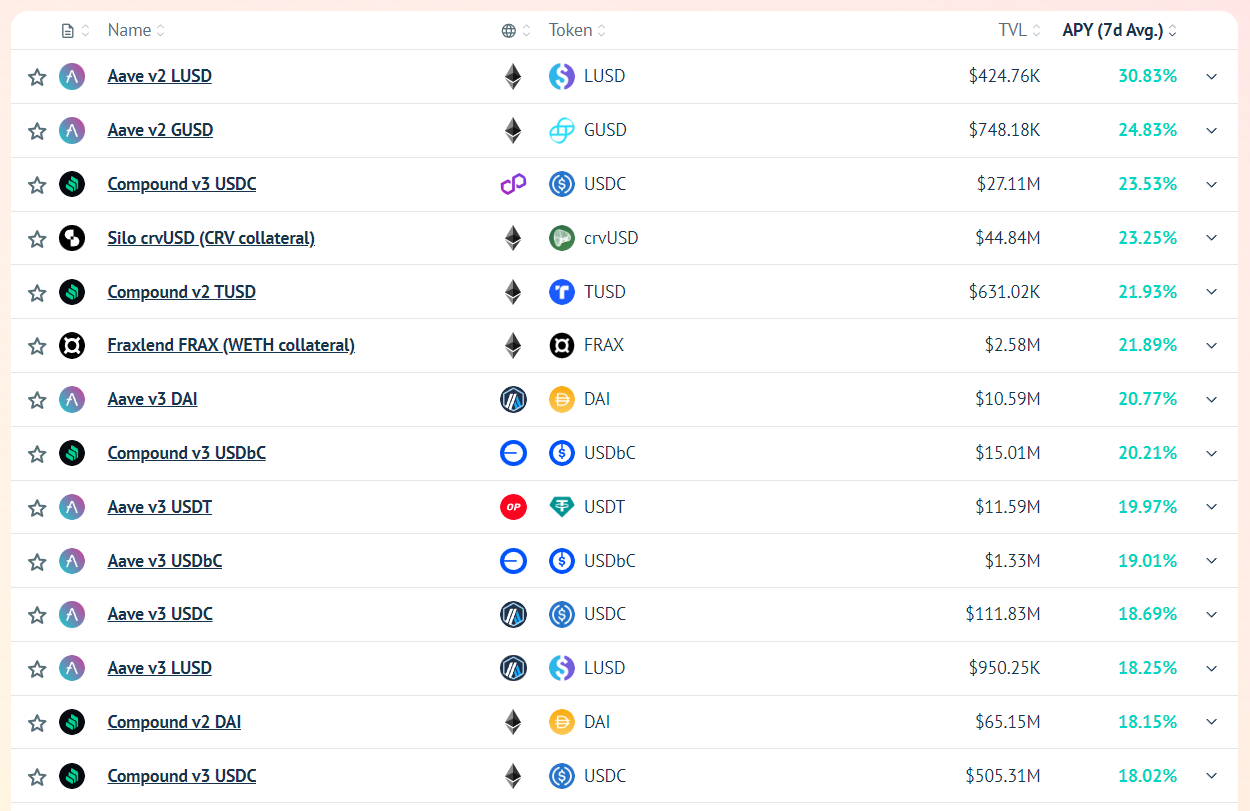Screen dimensions: 1250x811
Task: Click the LUSD token icon in Aave v2 LUSD row
Action: (562, 76)
